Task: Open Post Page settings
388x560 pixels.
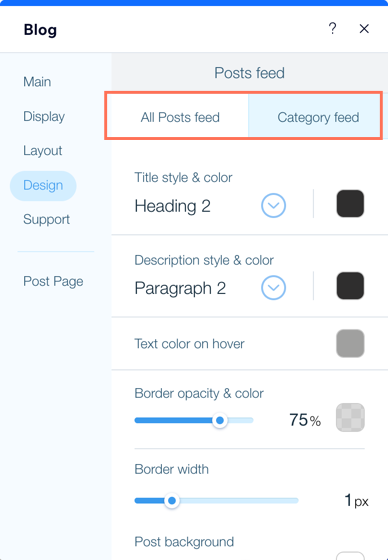Action: 53,281
